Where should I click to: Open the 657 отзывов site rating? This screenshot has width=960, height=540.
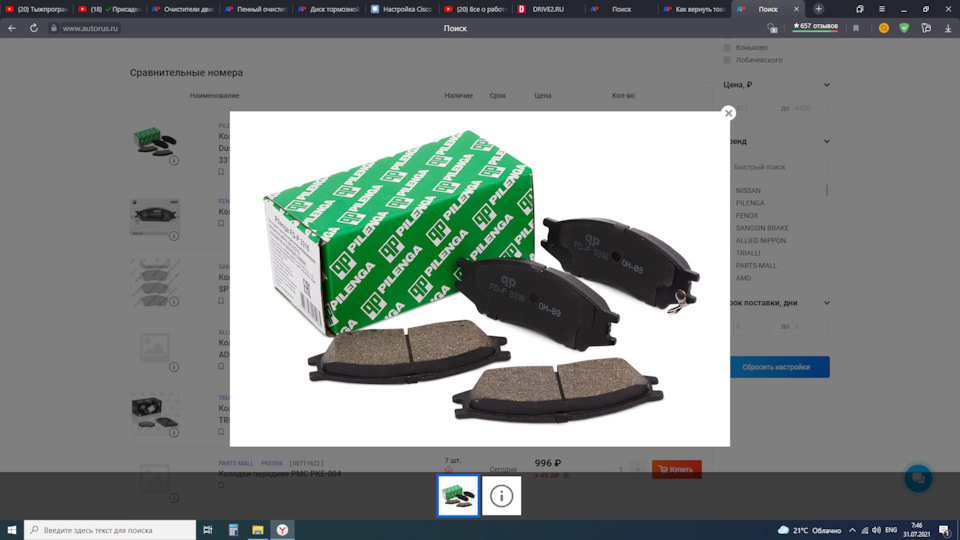pyautogui.click(x=815, y=27)
